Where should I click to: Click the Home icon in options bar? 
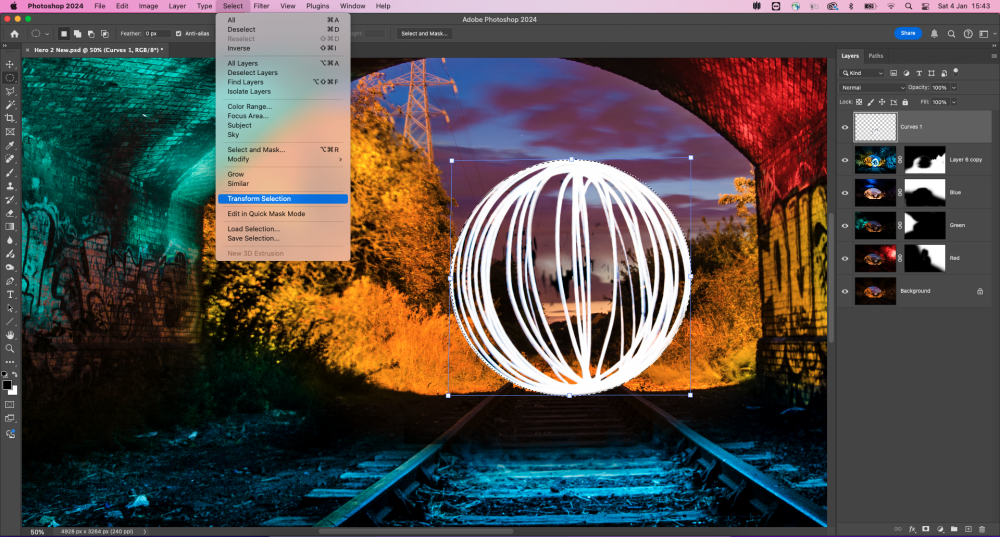coord(14,33)
